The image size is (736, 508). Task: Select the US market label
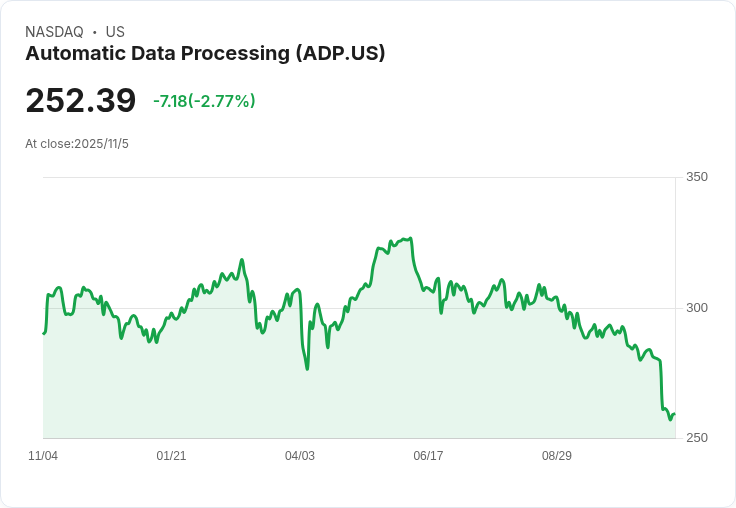(x=115, y=32)
